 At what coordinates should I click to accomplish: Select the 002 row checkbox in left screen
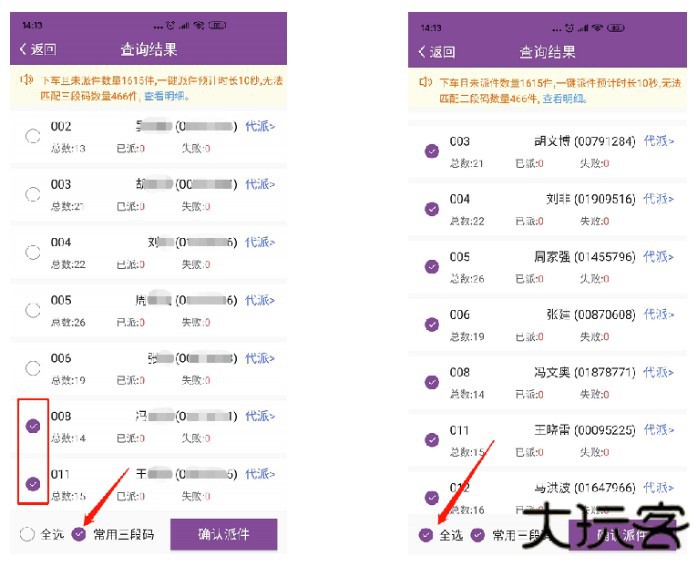click(33, 136)
